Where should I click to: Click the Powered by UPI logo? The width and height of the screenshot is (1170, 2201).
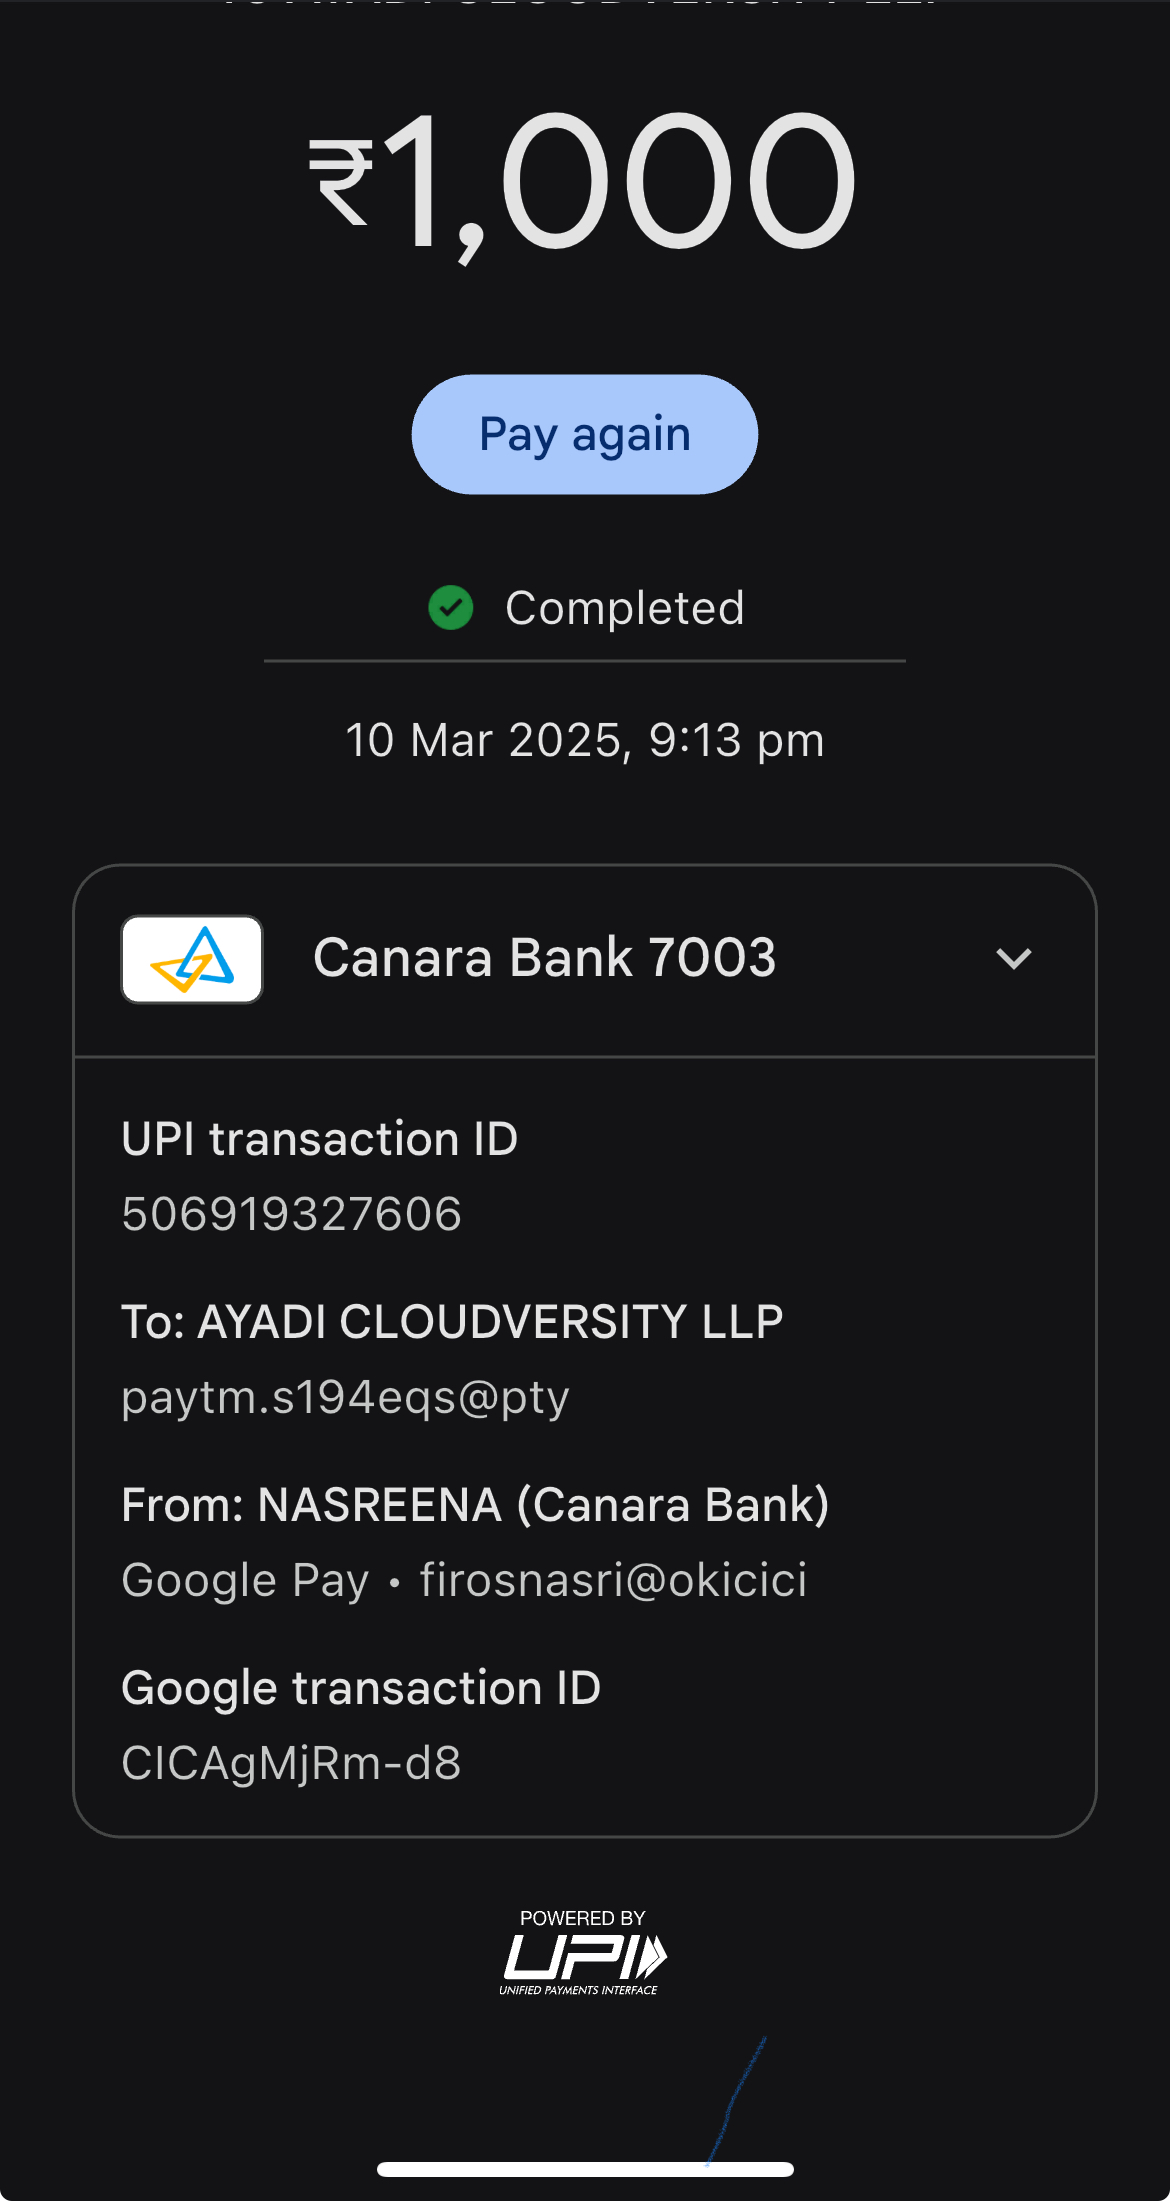(583, 1952)
